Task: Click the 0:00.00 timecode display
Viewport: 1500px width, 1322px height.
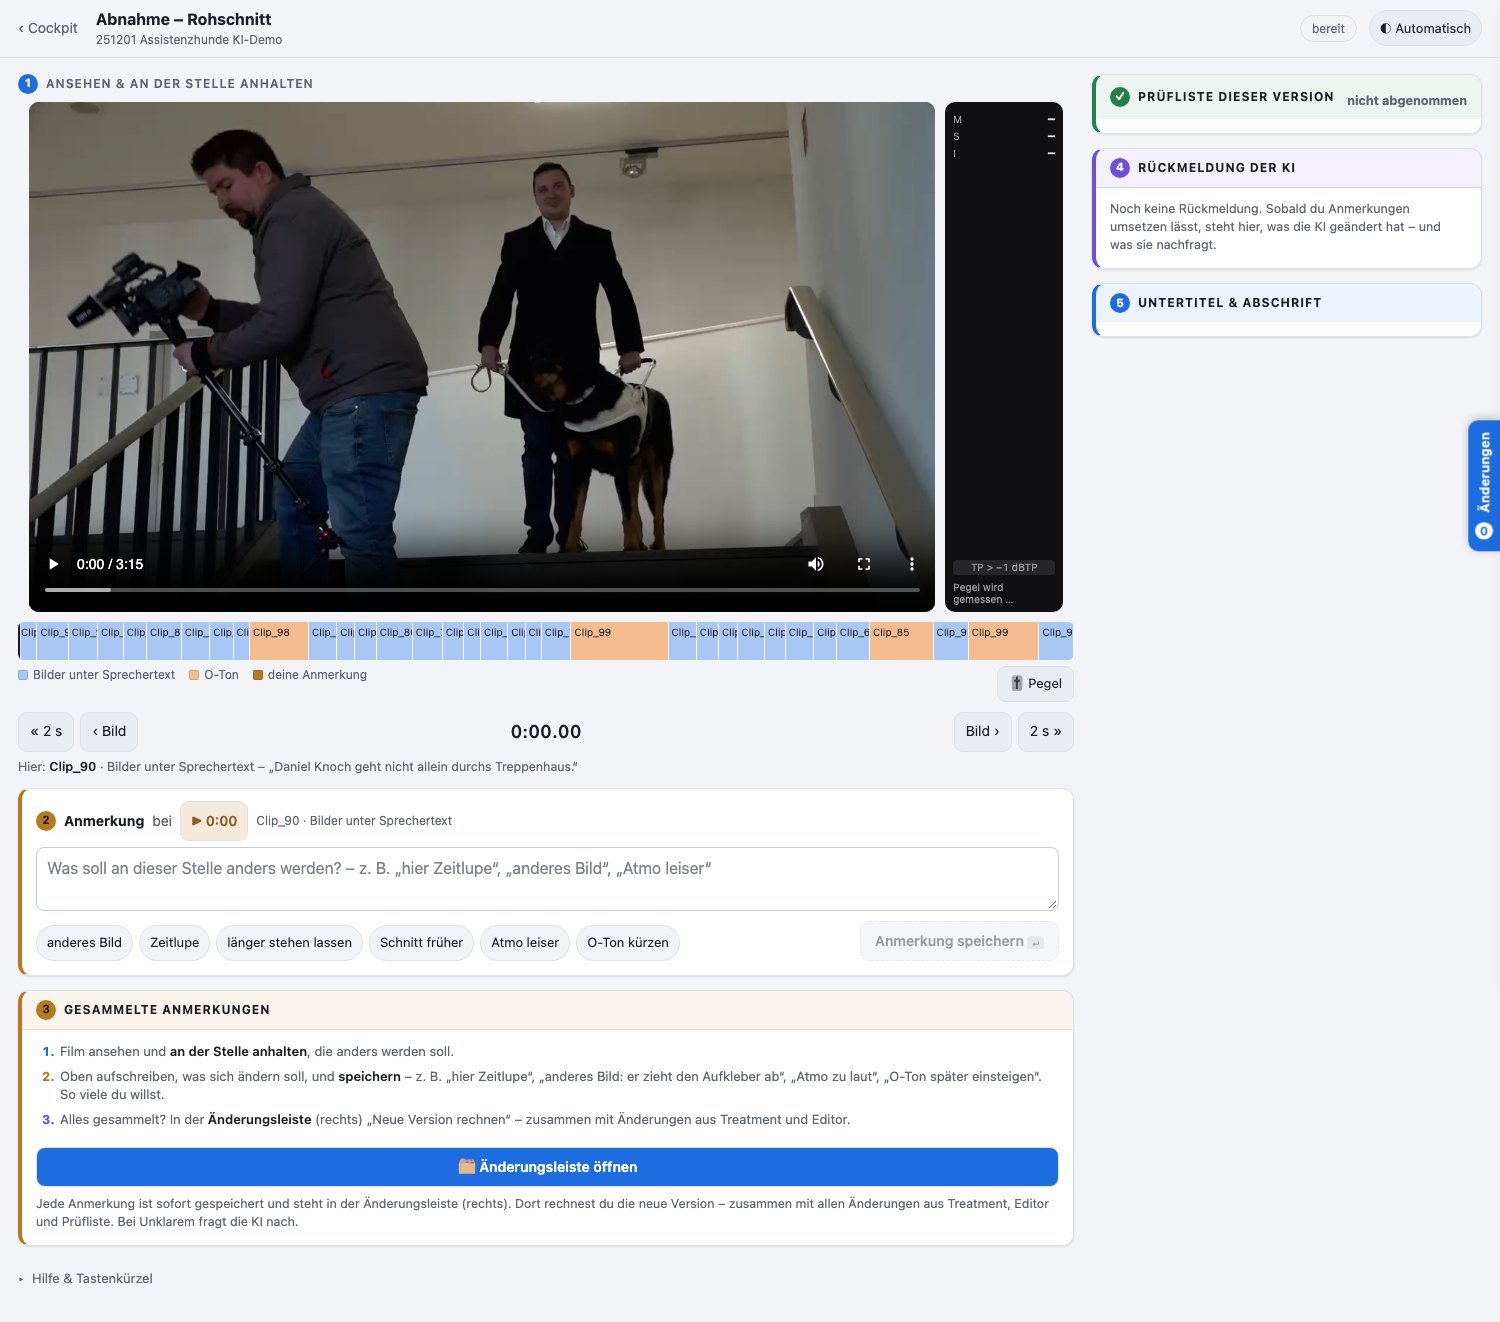Action: (x=546, y=732)
